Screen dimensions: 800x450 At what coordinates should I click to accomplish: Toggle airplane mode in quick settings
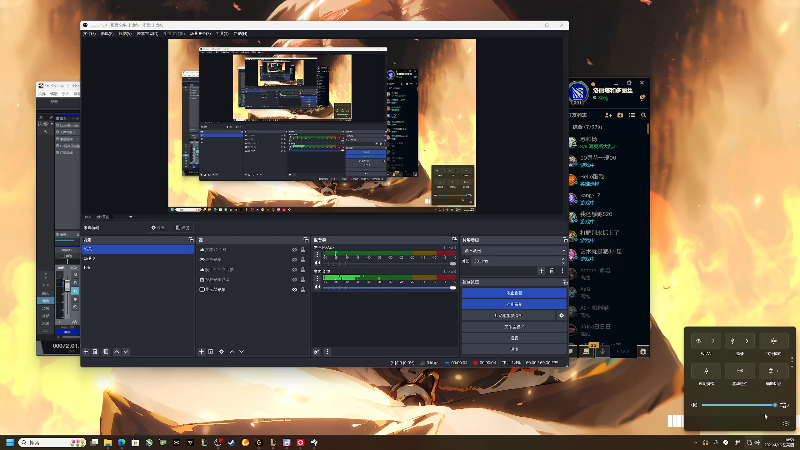tap(774, 341)
